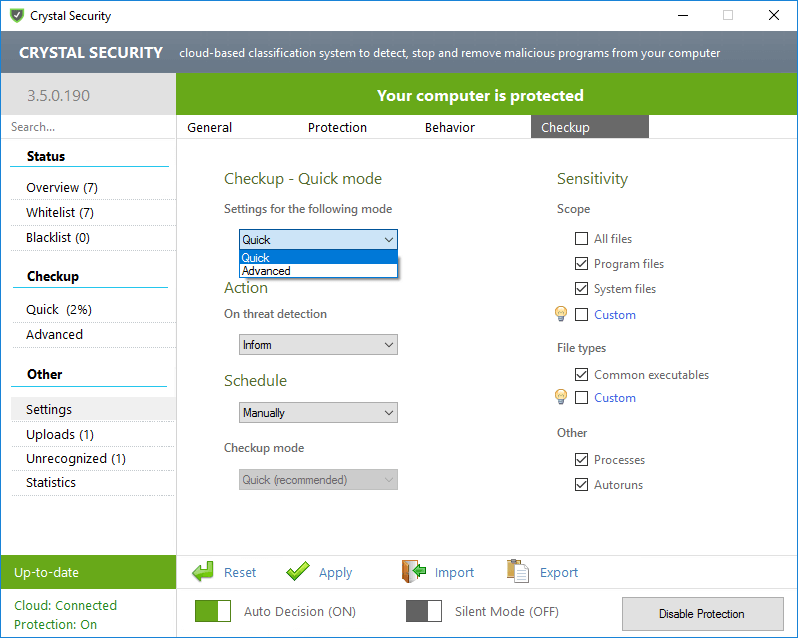Switch to the General tab

210,127
